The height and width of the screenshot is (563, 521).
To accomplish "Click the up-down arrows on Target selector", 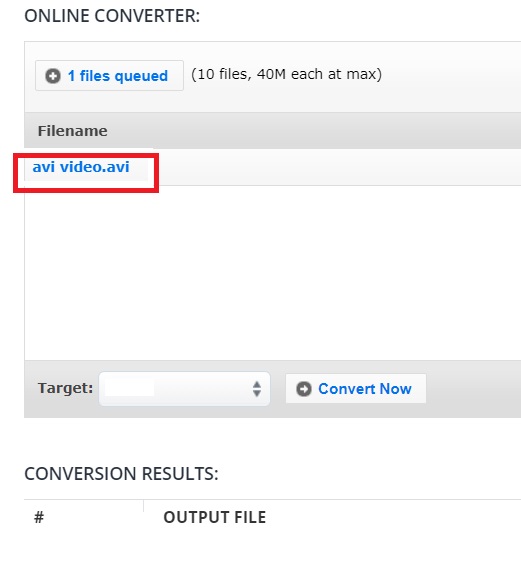I will tap(257, 389).
